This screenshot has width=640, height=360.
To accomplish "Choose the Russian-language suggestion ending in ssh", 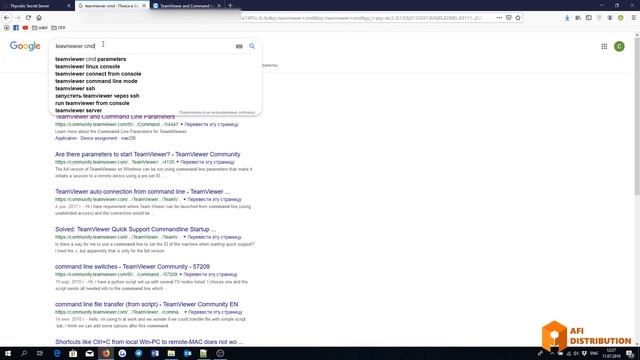I will pos(97,96).
